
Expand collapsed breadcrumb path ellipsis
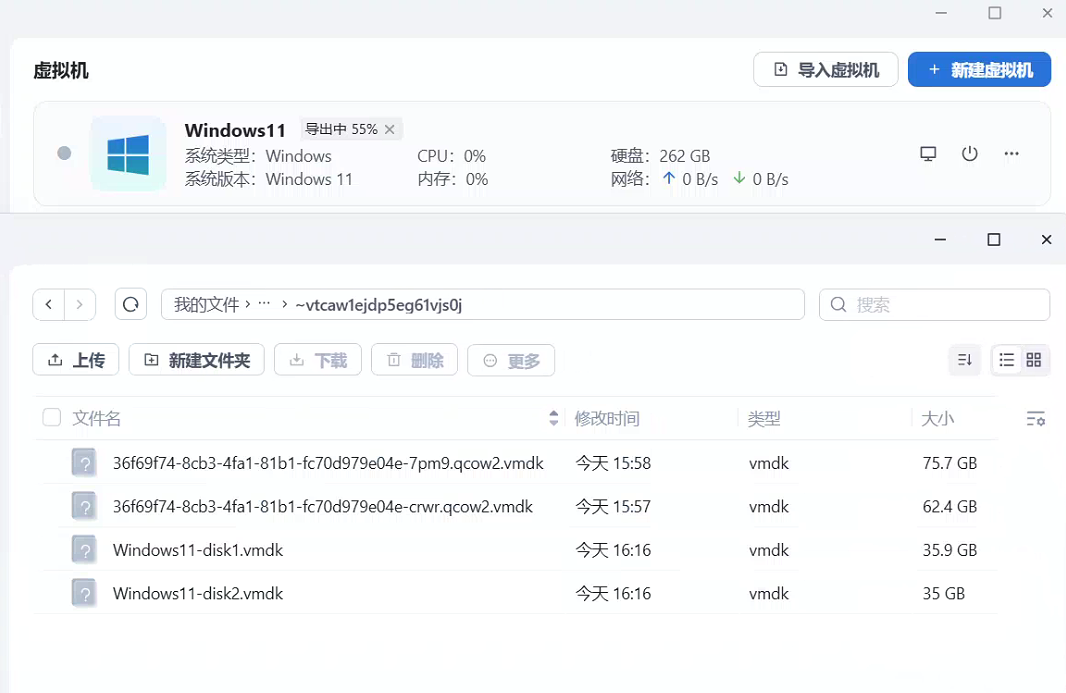(x=264, y=304)
